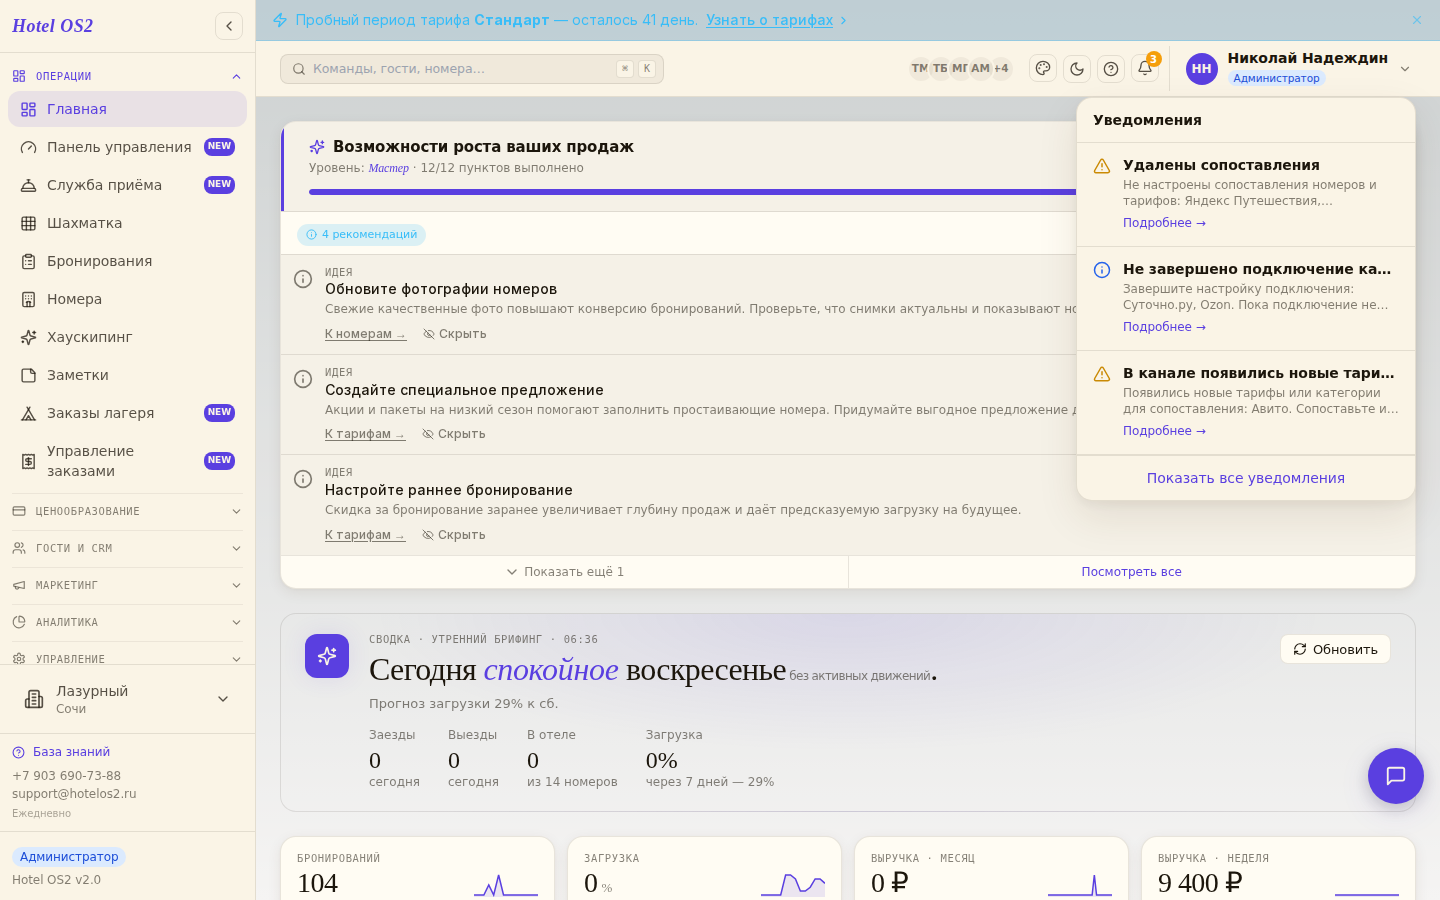1440x900 pixels.
Task: Click the Выручка месяц 0 ₽ card
Action: point(991,868)
